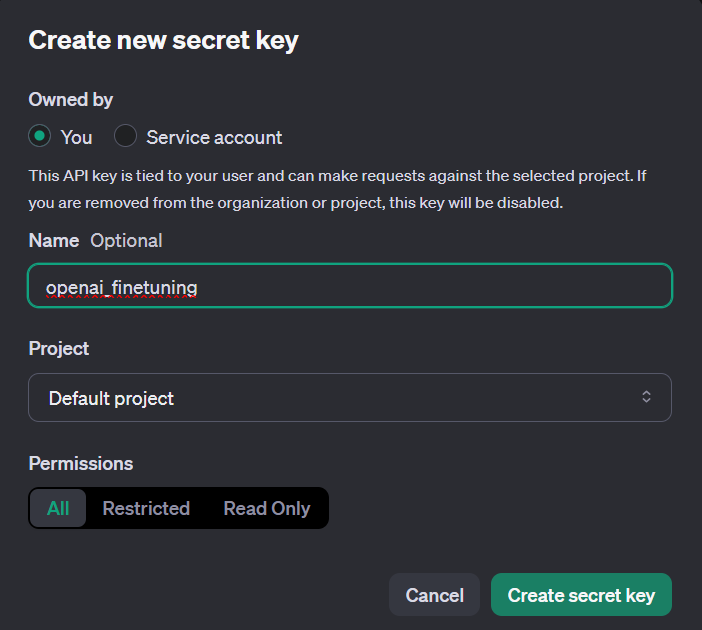
Task: Open the Project dropdown
Action: coord(349,398)
